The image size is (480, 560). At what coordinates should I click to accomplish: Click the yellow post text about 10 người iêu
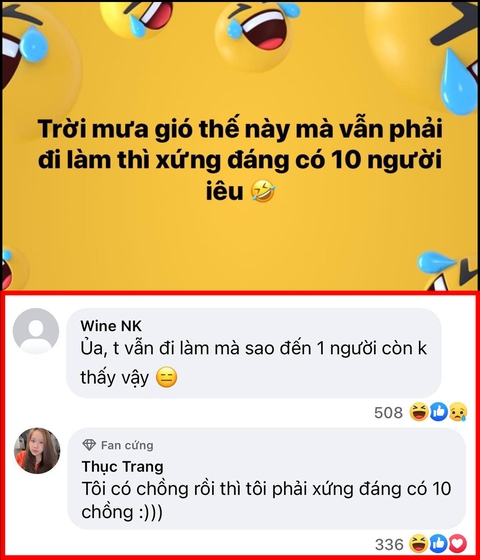(x=240, y=160)
